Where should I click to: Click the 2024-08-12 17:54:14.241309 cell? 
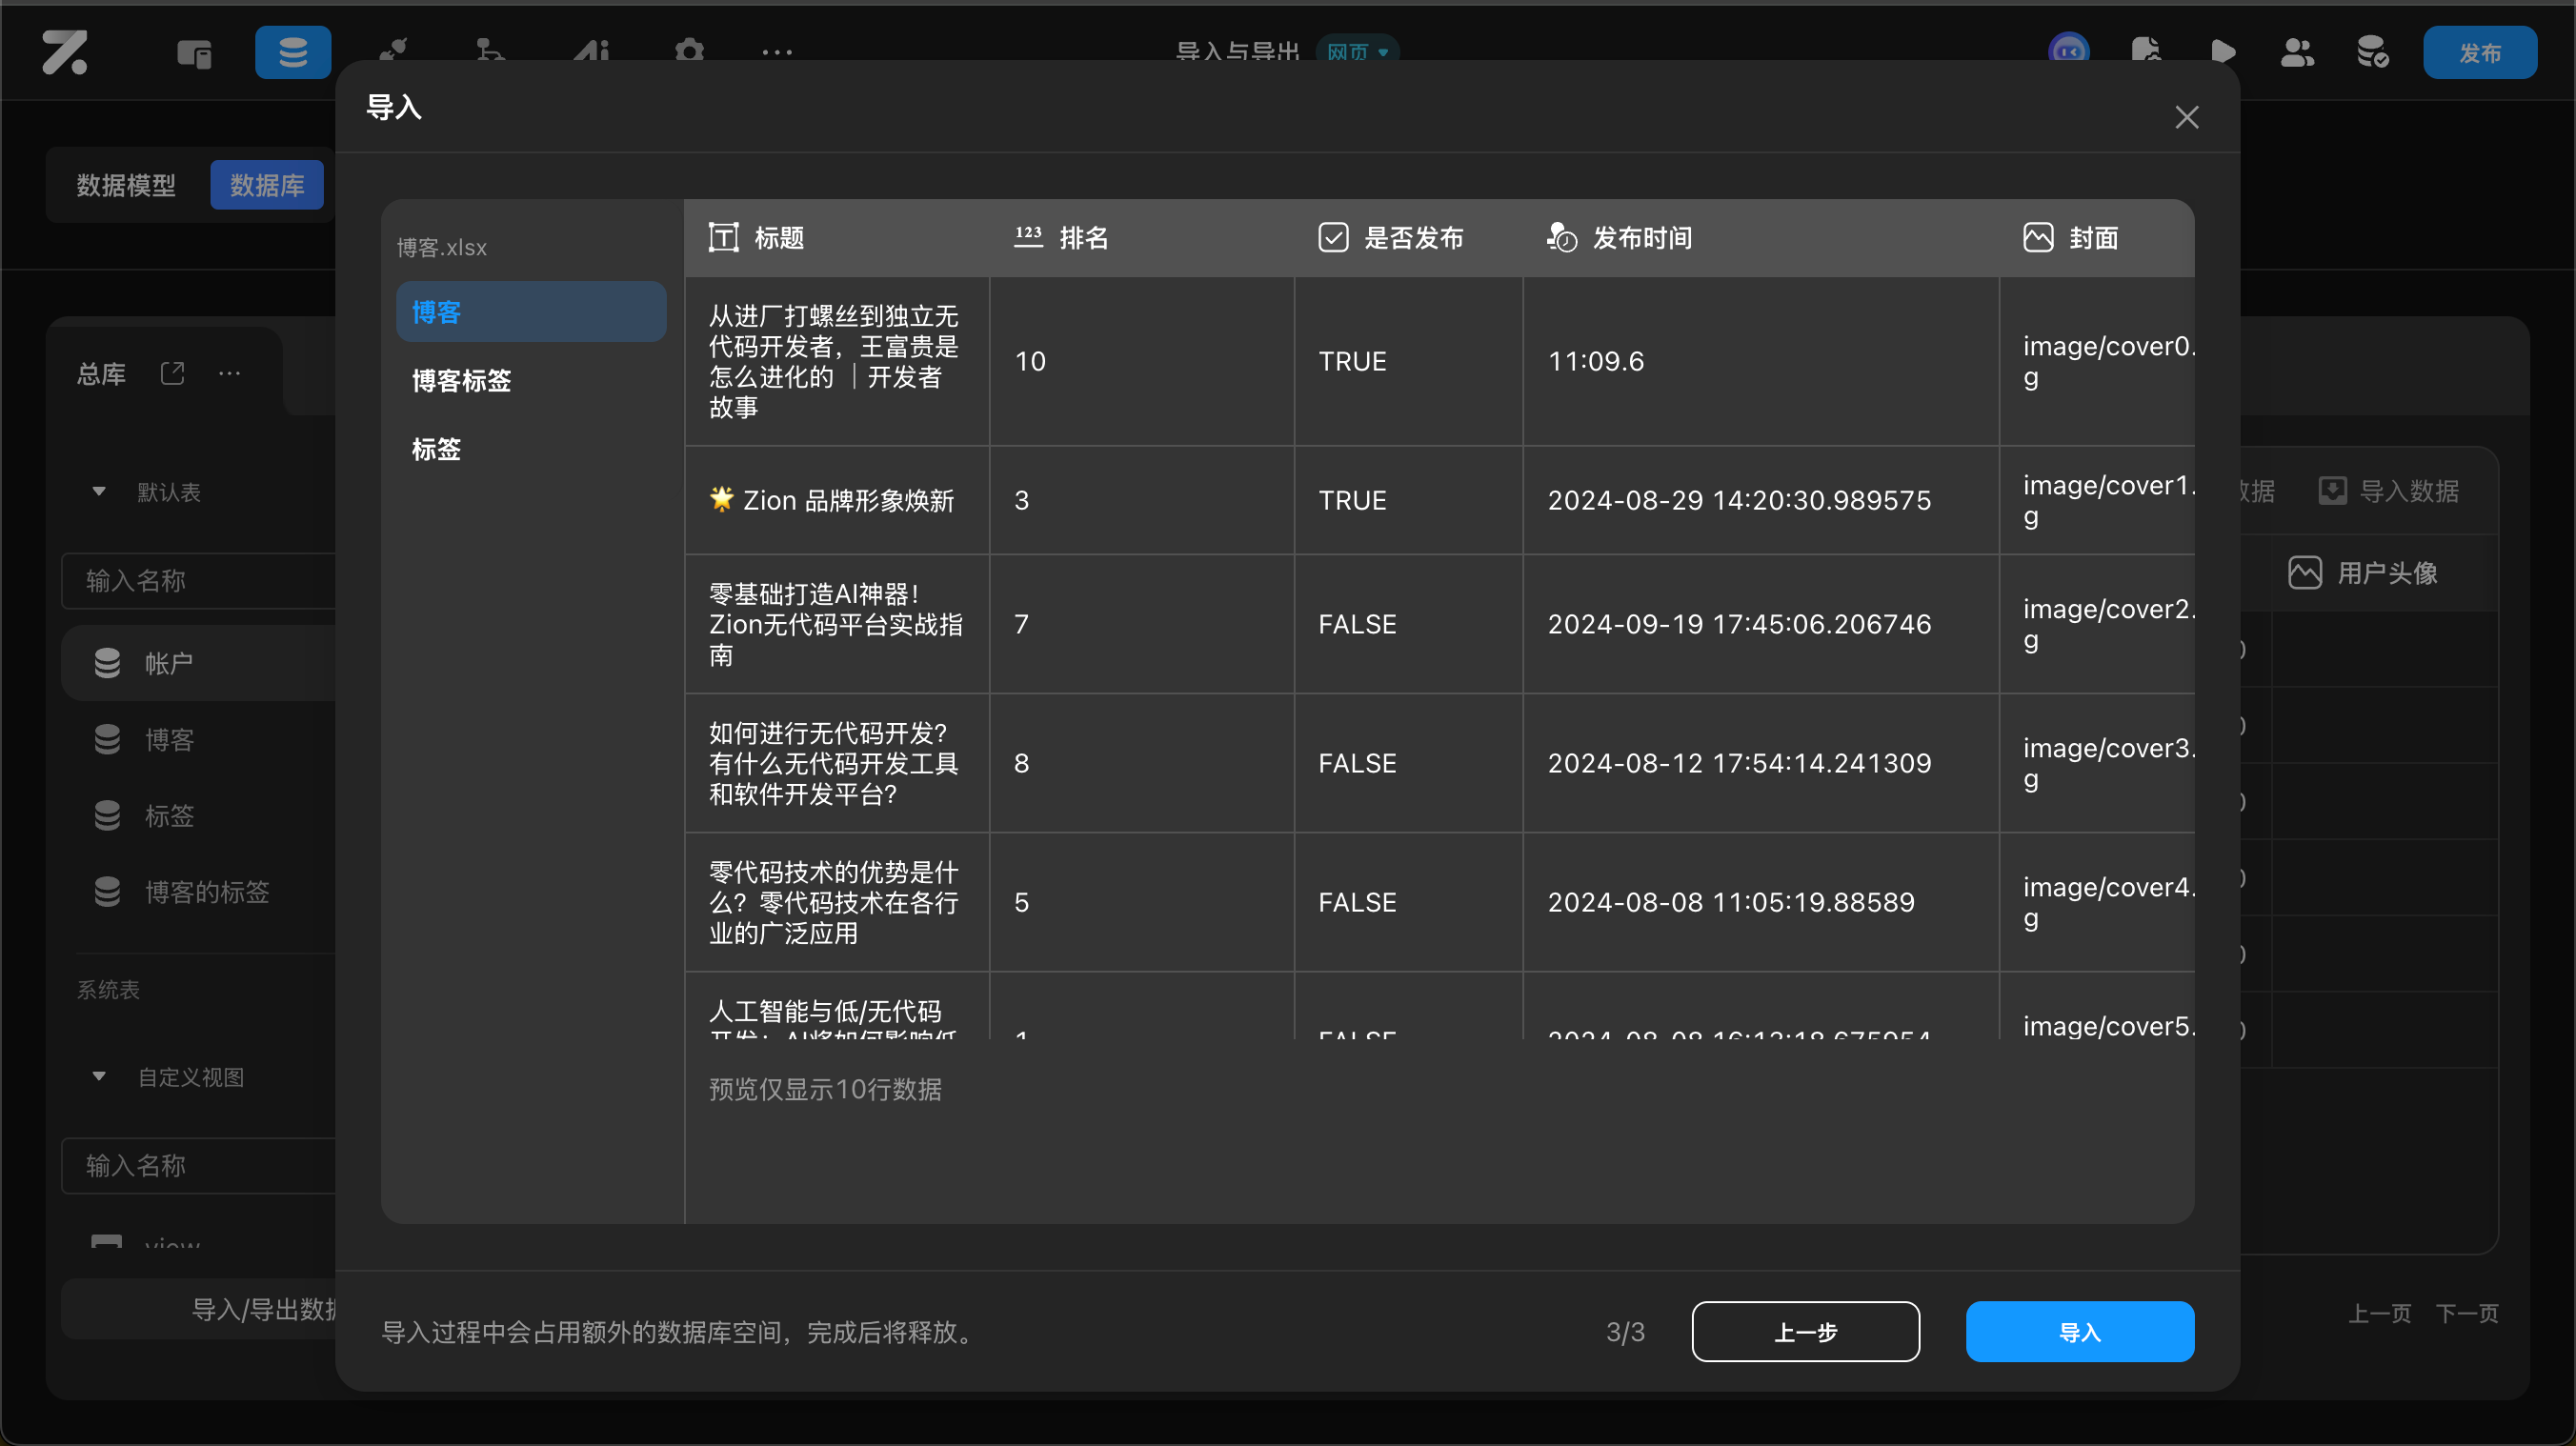coord(1761,763)
